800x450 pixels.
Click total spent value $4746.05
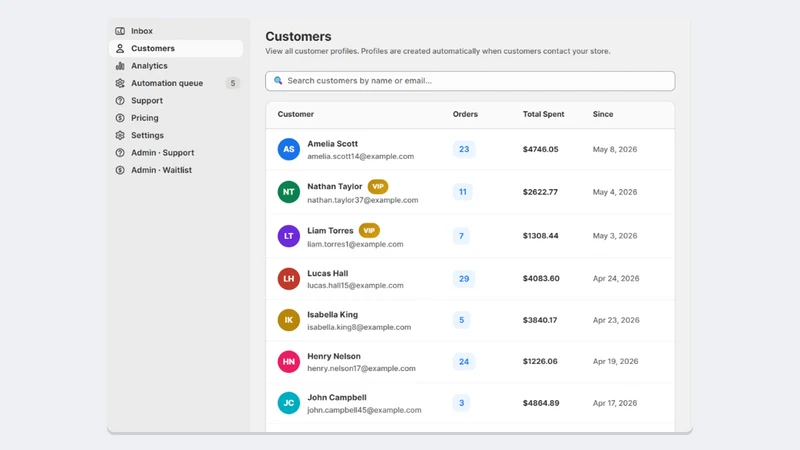(540, 149)
